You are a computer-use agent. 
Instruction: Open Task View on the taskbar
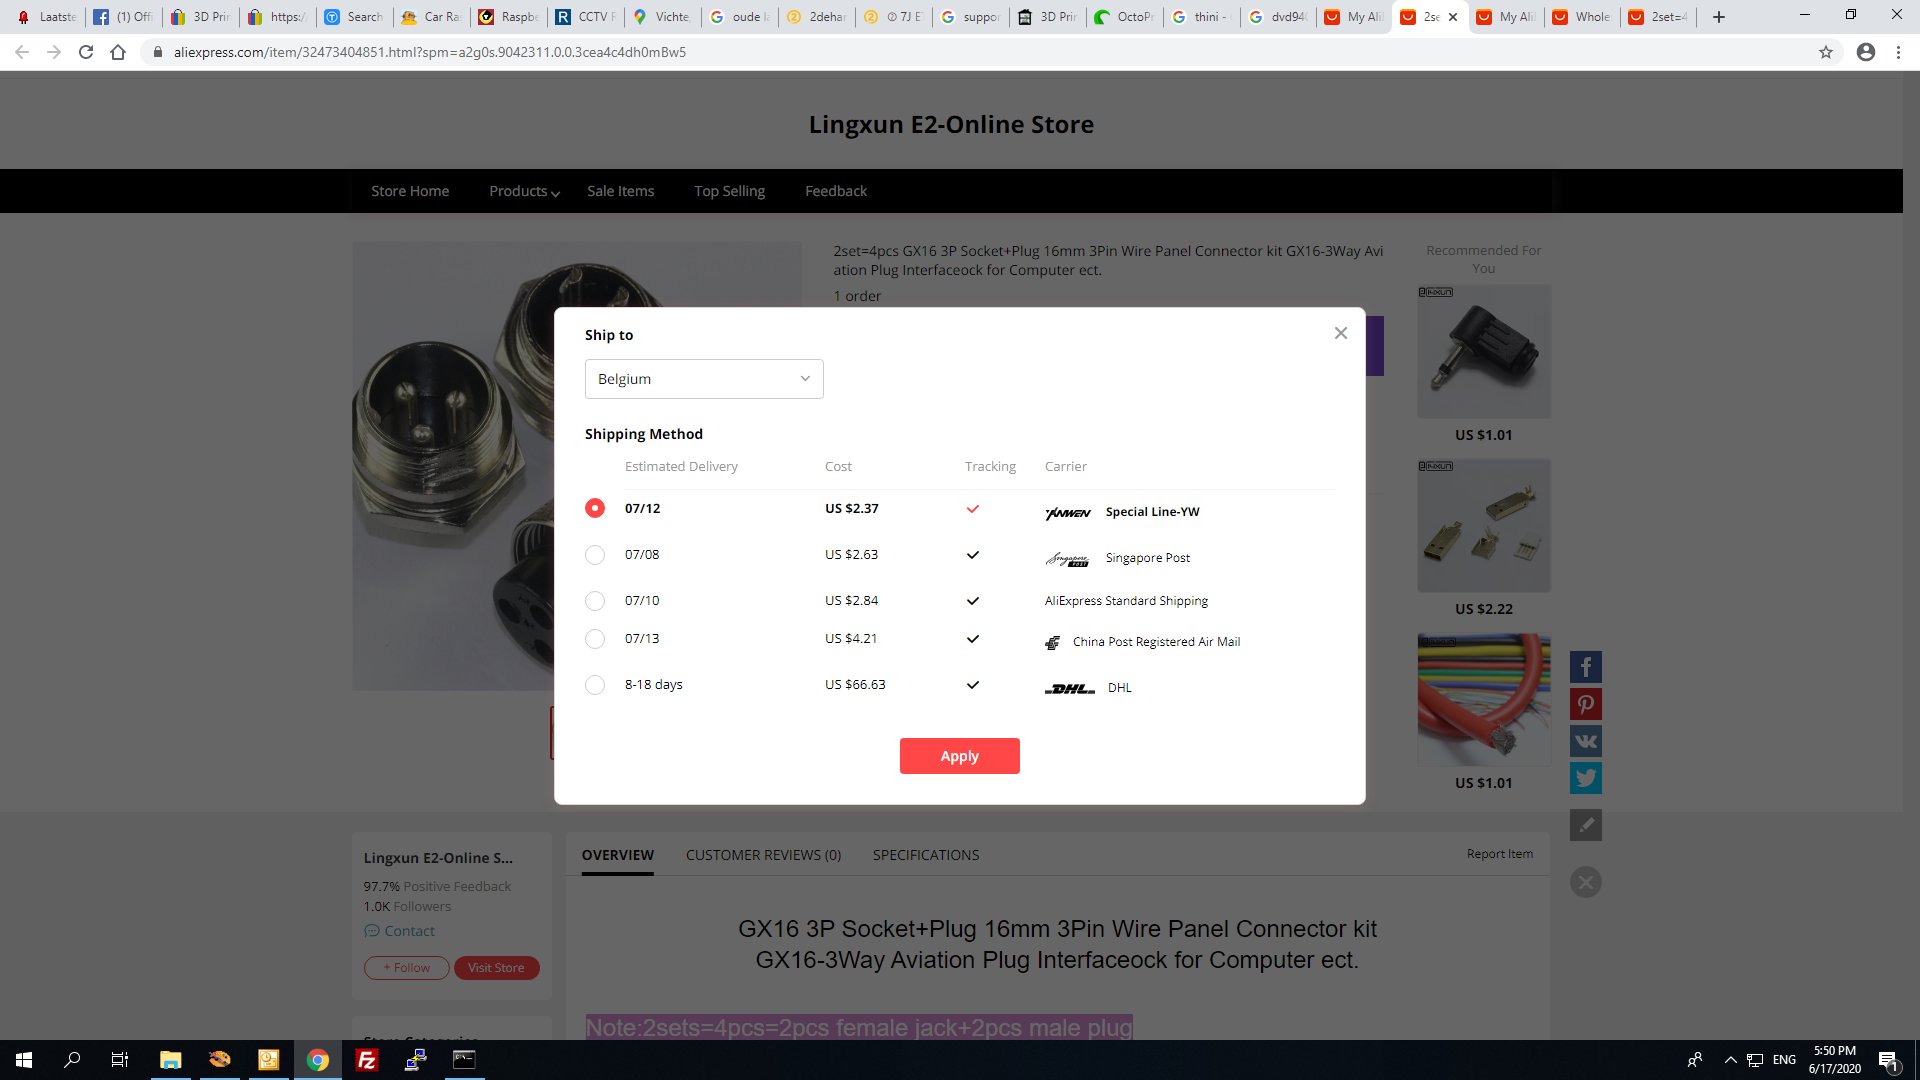[x=120, y=1060]
